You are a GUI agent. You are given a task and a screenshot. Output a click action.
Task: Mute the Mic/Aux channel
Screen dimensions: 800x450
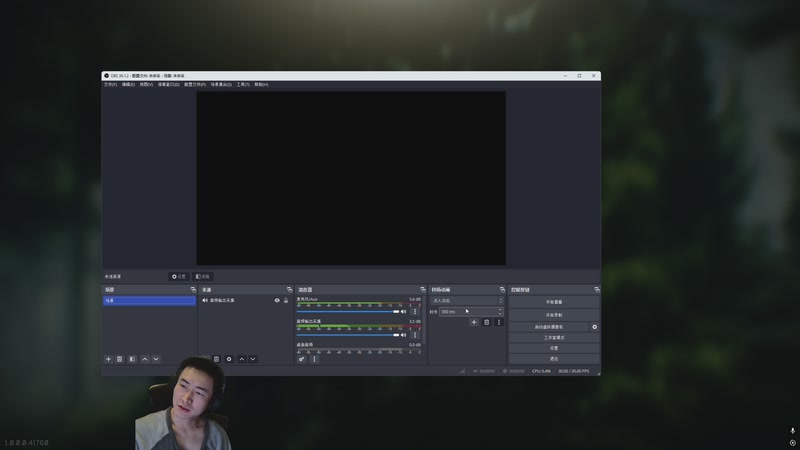[404, 311]
